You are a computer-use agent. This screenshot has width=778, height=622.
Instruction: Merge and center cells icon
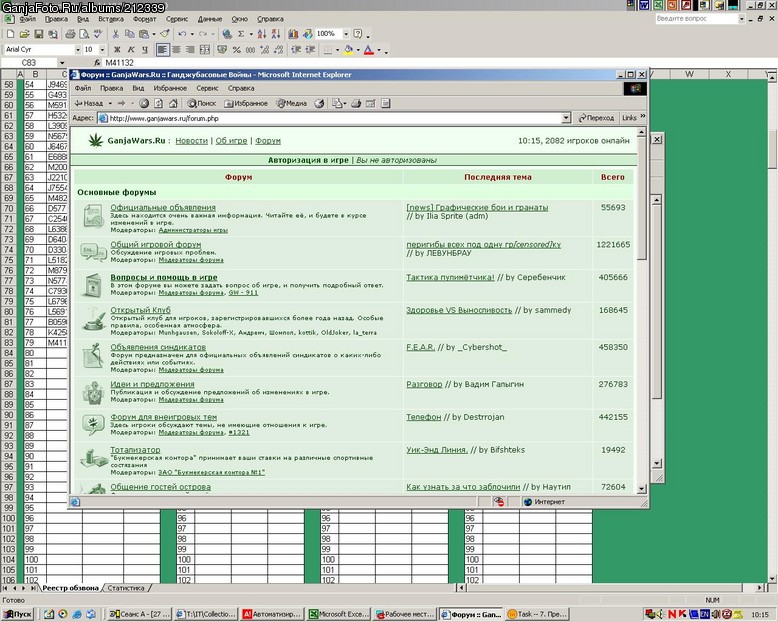(x=204, y=50)
